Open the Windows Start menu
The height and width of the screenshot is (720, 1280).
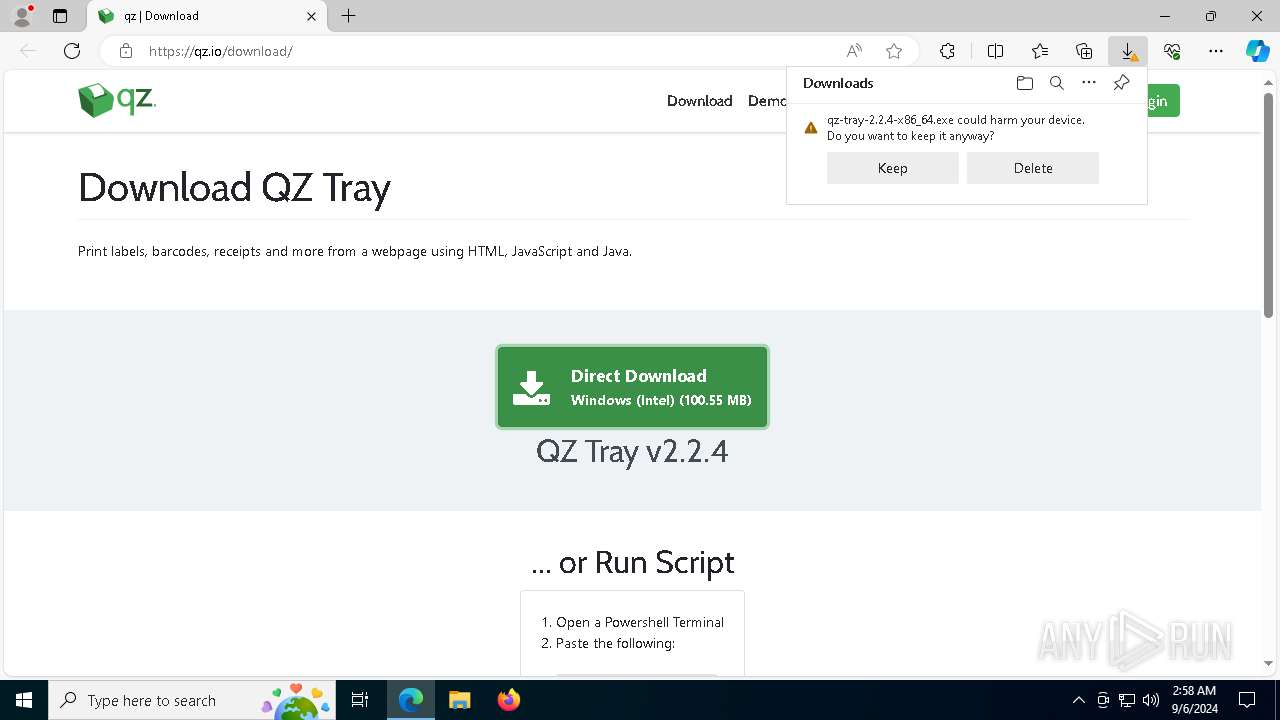tap(24, 700)
